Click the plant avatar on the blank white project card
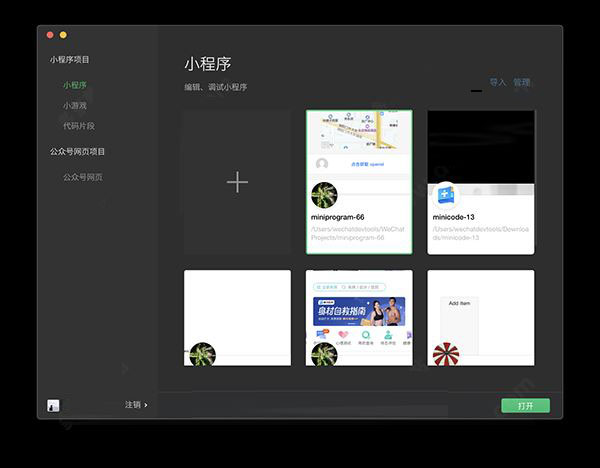The image size is (600, 468). (x=203, y=355)
